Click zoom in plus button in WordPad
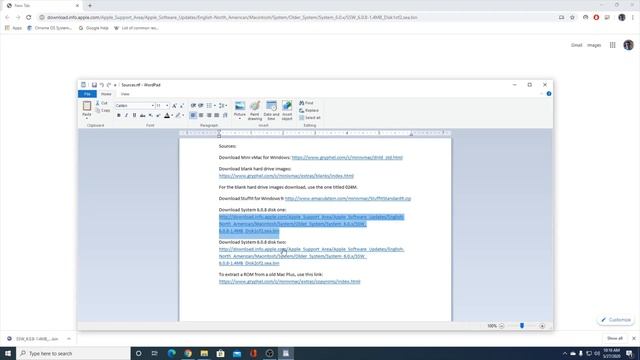The width and height of the screenshot is (640, 360). (542, 326)
